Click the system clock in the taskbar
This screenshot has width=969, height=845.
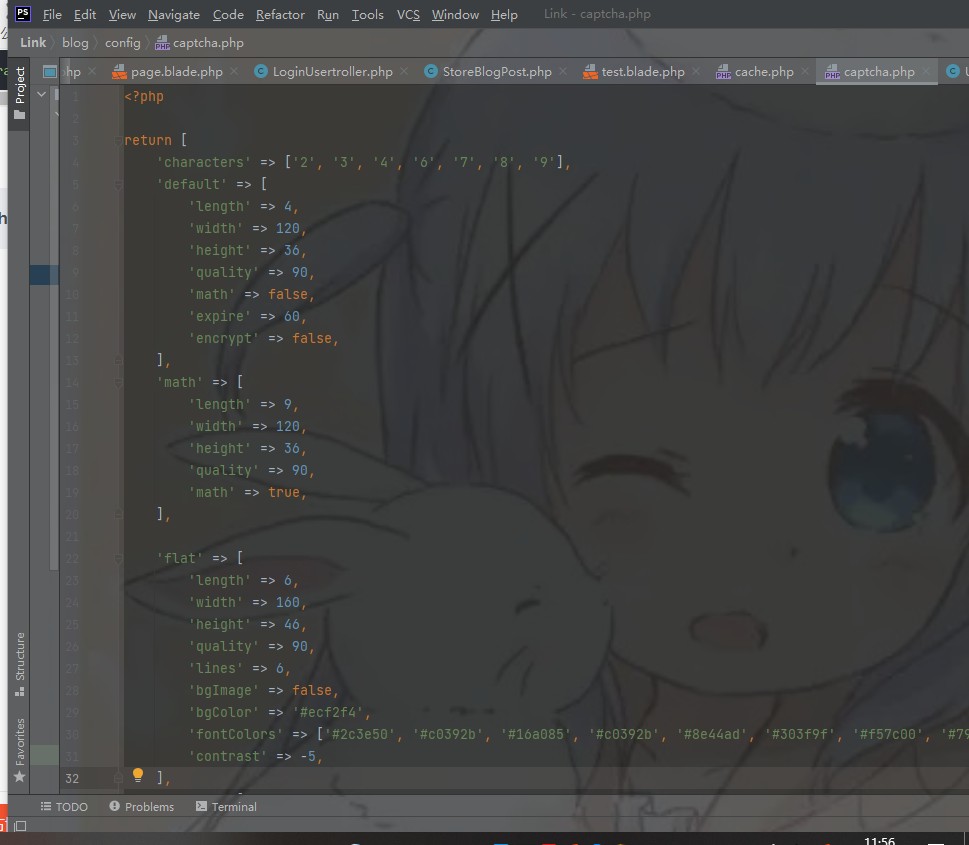click(x=879, y=841)
